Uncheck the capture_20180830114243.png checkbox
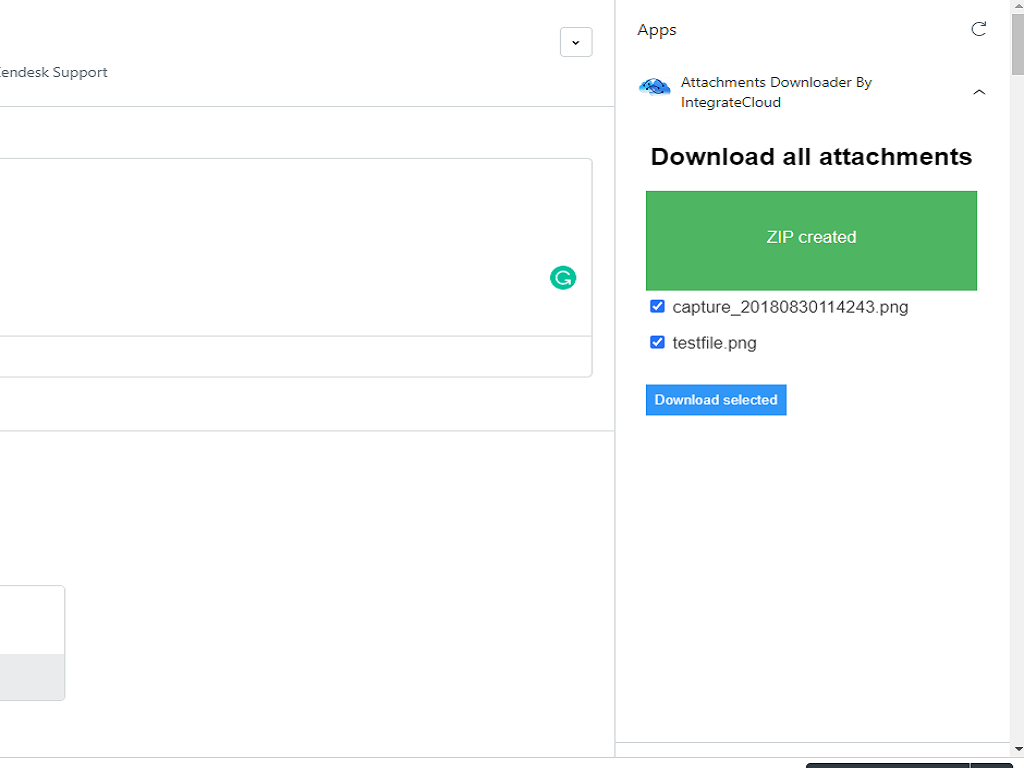Image resolution: width=1024 pixels, height=768 pixels. click(657, 306)
